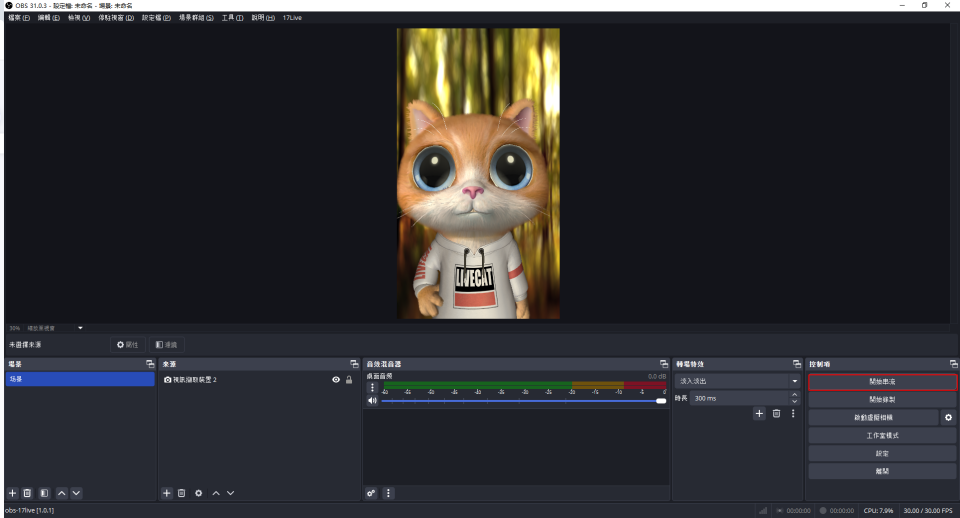This screenshot has width=960, height=518.
Task: Add a new source with the plus icon
Action: (167, 493)
